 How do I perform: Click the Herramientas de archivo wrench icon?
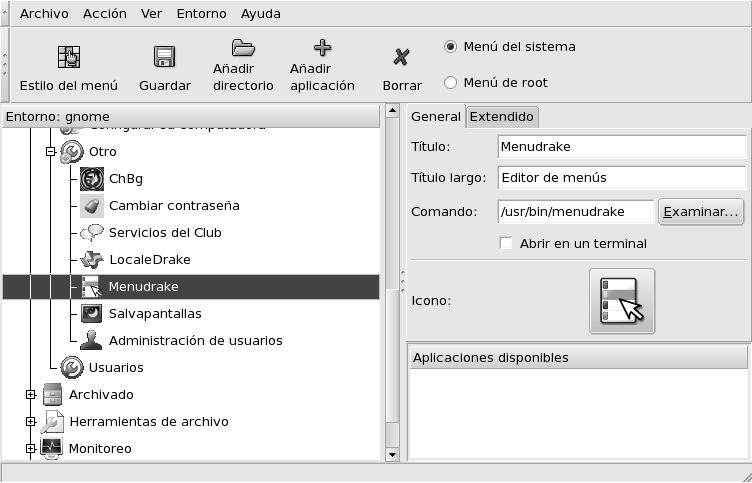[52, 422]
